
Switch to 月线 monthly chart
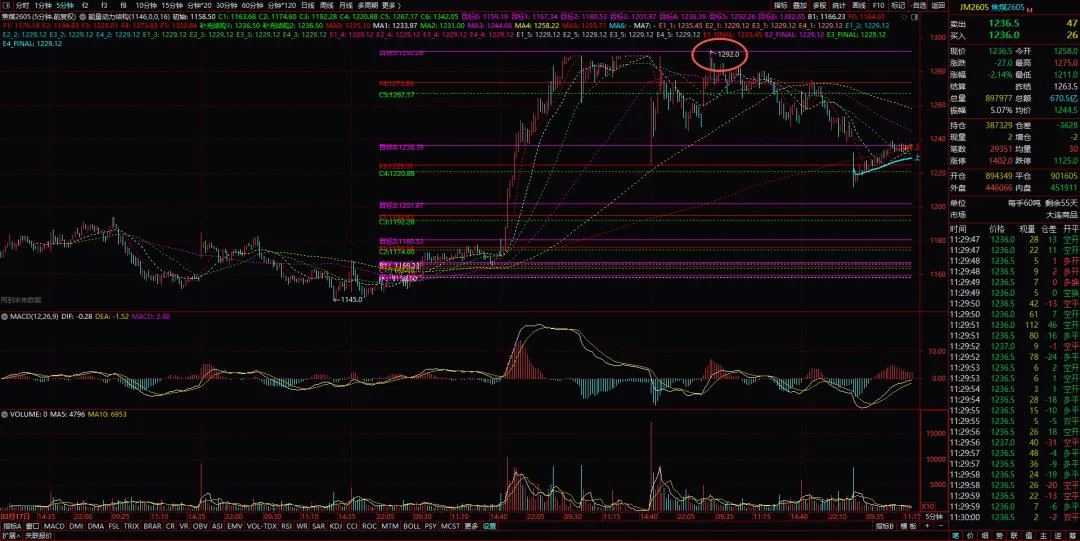346,6
